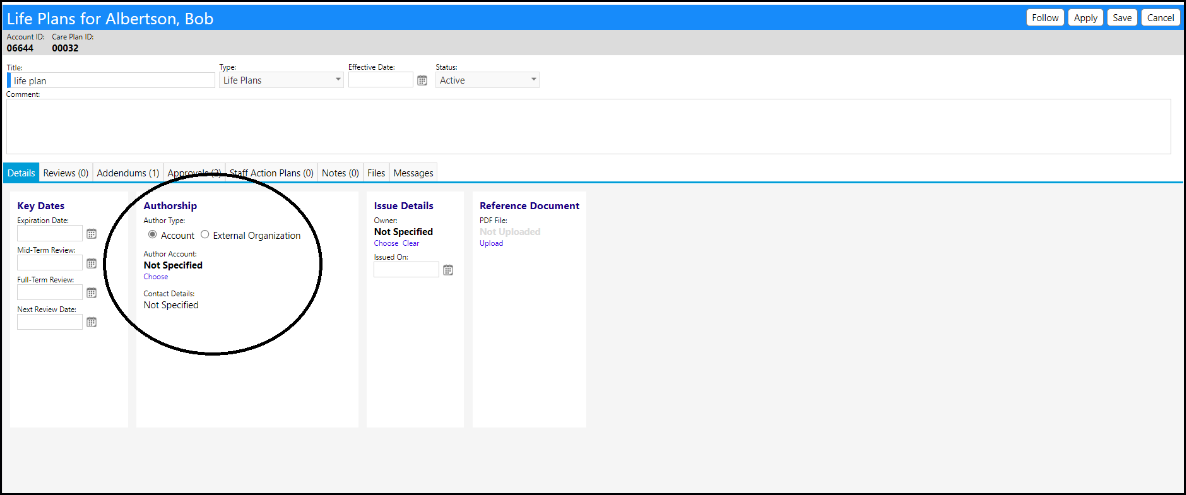
Task: Click the Full-Term Review date field
Action: [x=50, y=293]
